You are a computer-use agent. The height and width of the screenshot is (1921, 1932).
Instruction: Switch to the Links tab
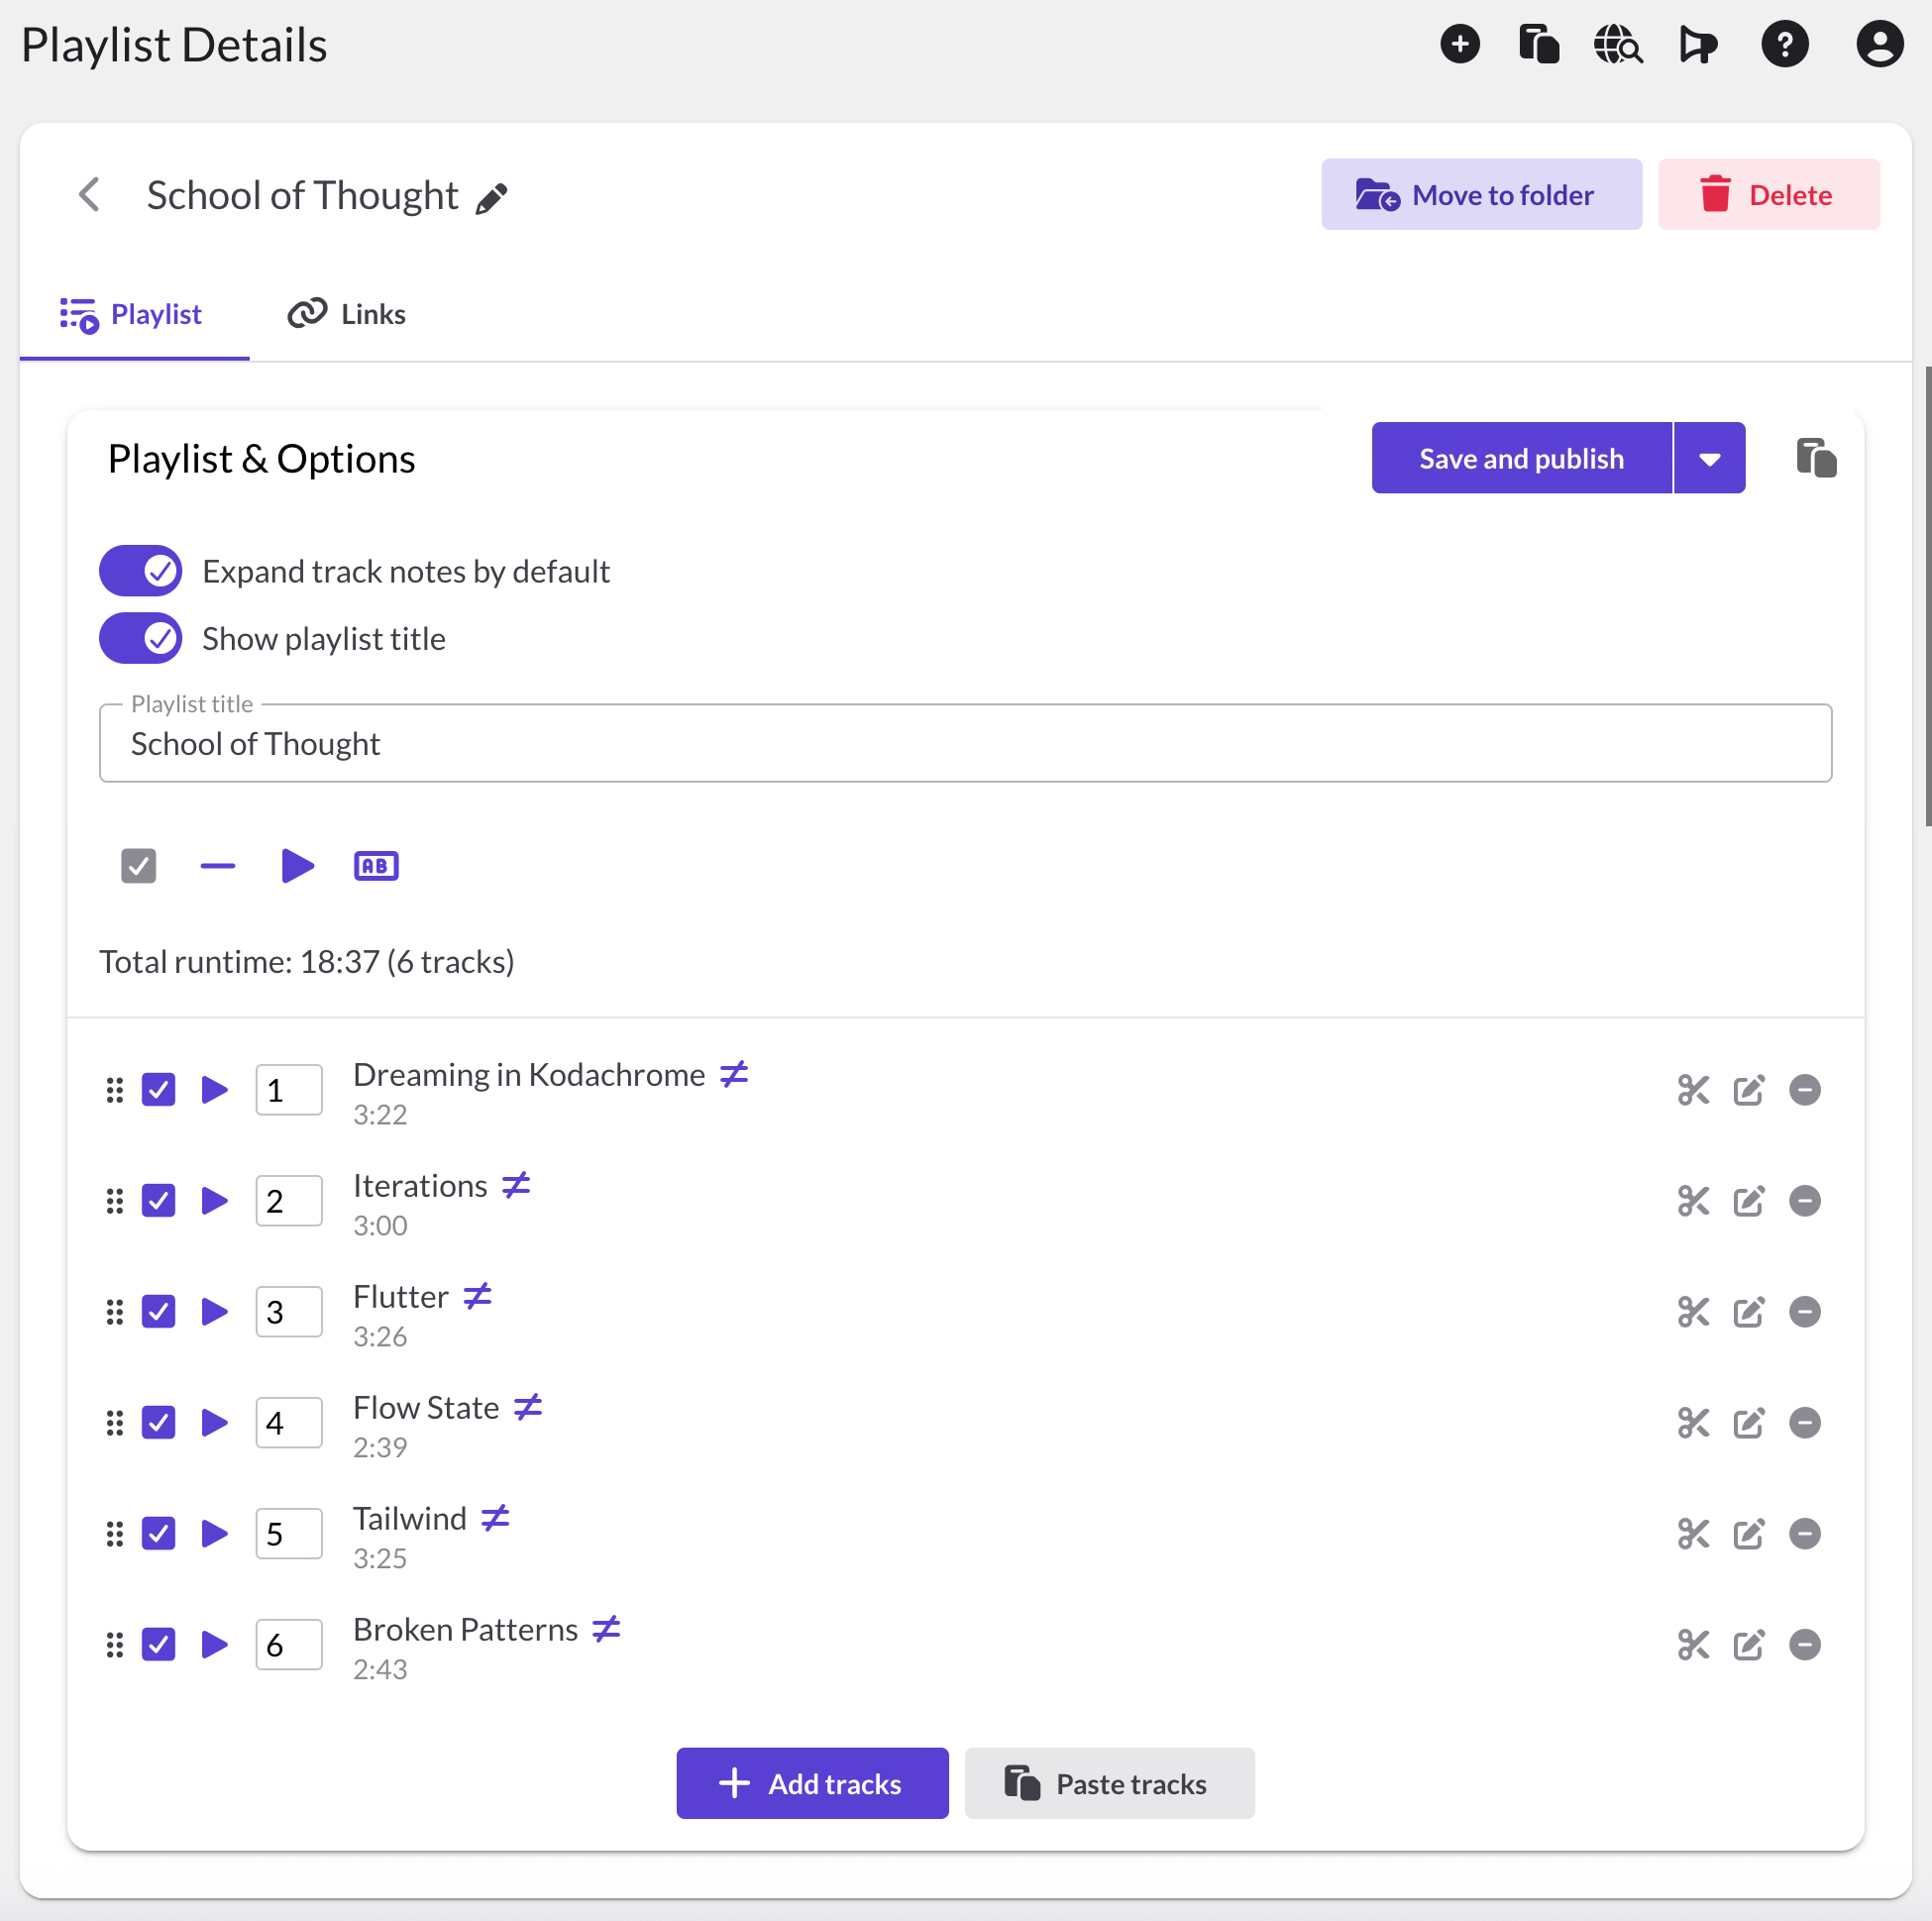pos(347,314)
